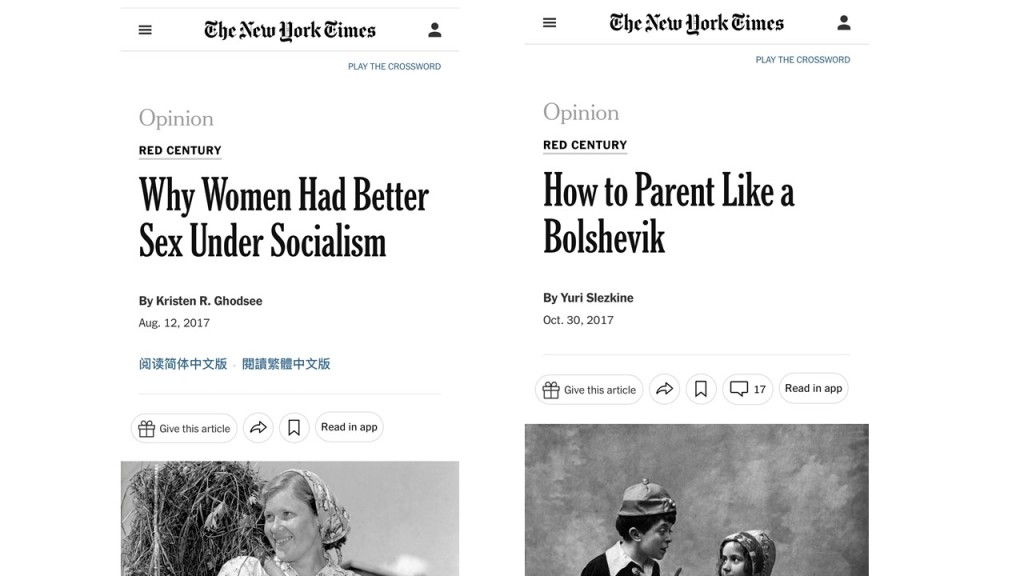Bookmark the Kristen R. Ghodsee article
Image resolution: width=1024 pixels, height=576 pixels.
click(294, 428)
